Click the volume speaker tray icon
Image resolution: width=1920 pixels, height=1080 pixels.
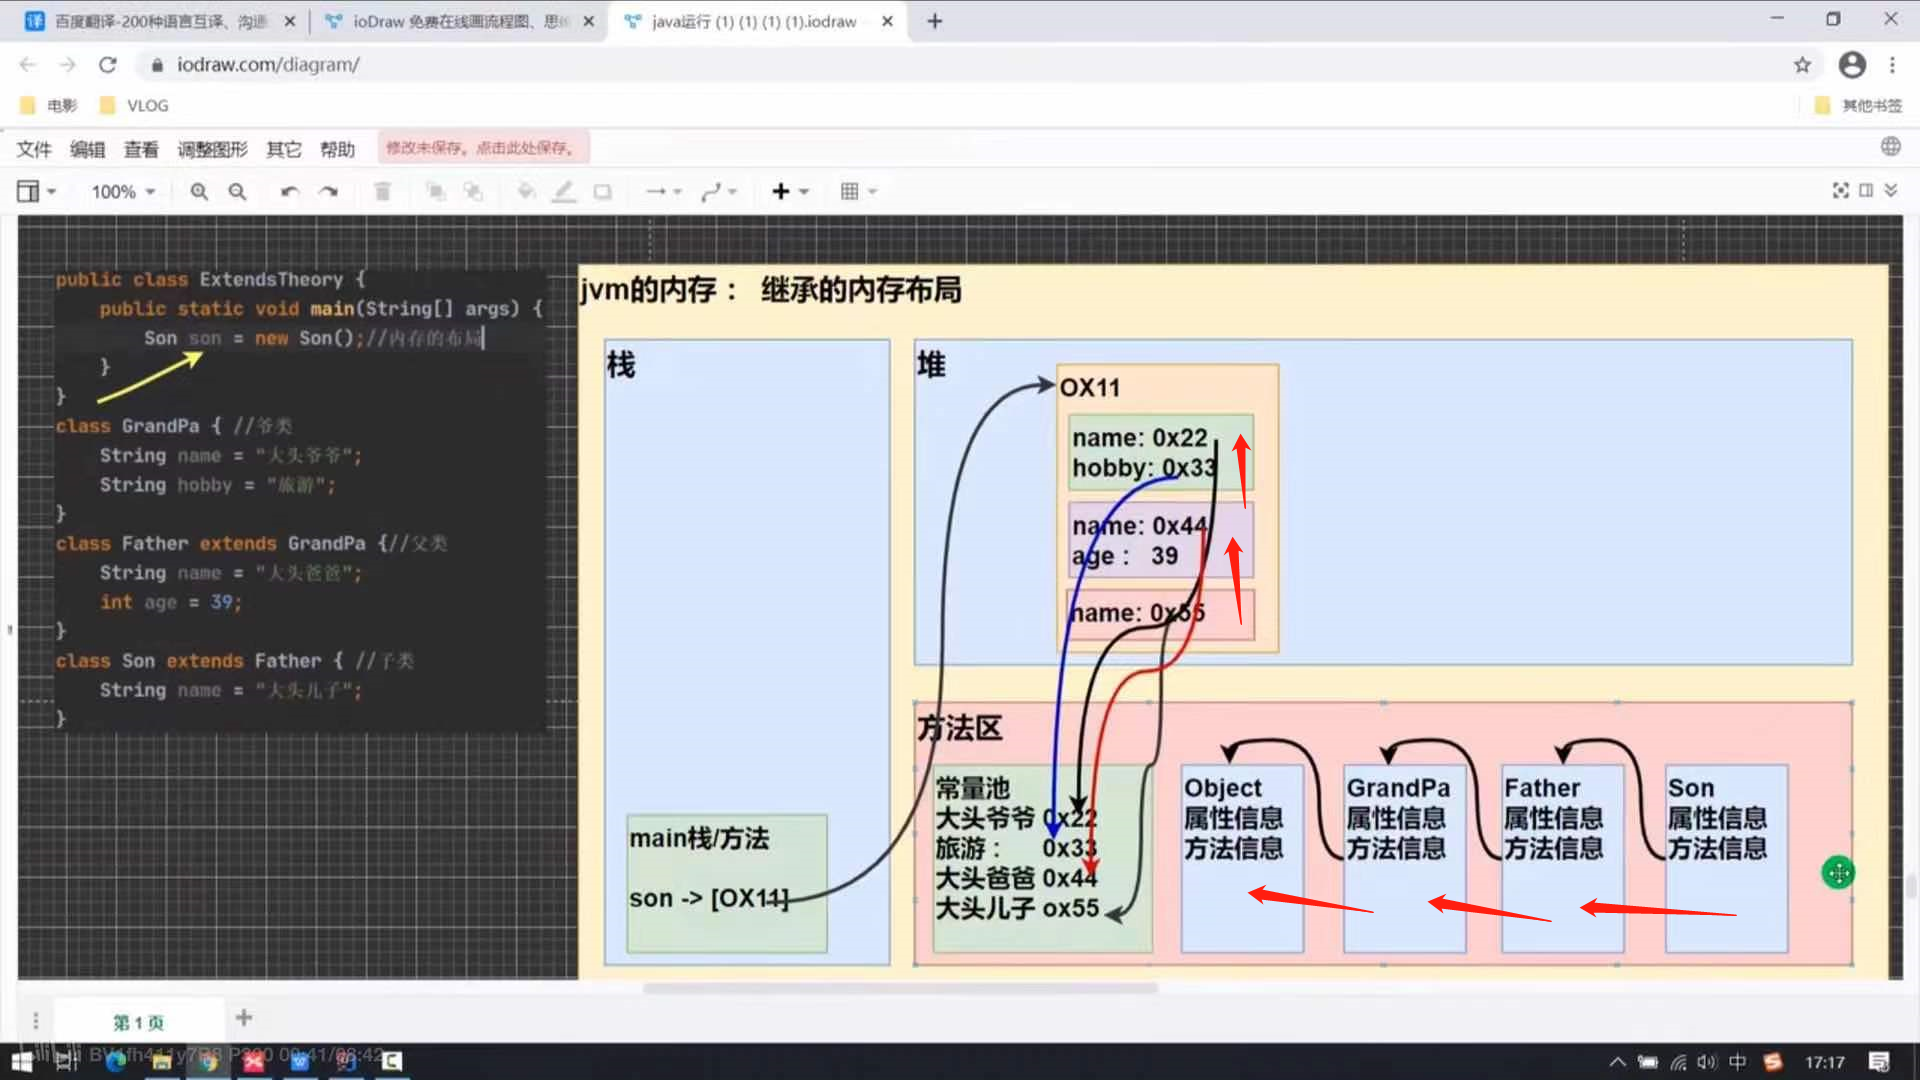point(1706,1062)
